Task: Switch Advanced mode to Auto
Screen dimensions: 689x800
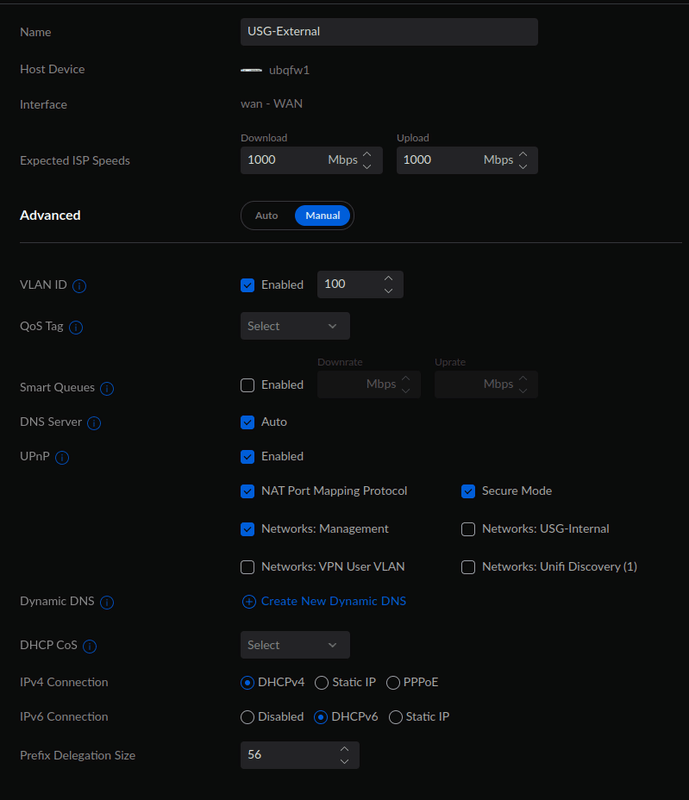Action: (267, 215)
